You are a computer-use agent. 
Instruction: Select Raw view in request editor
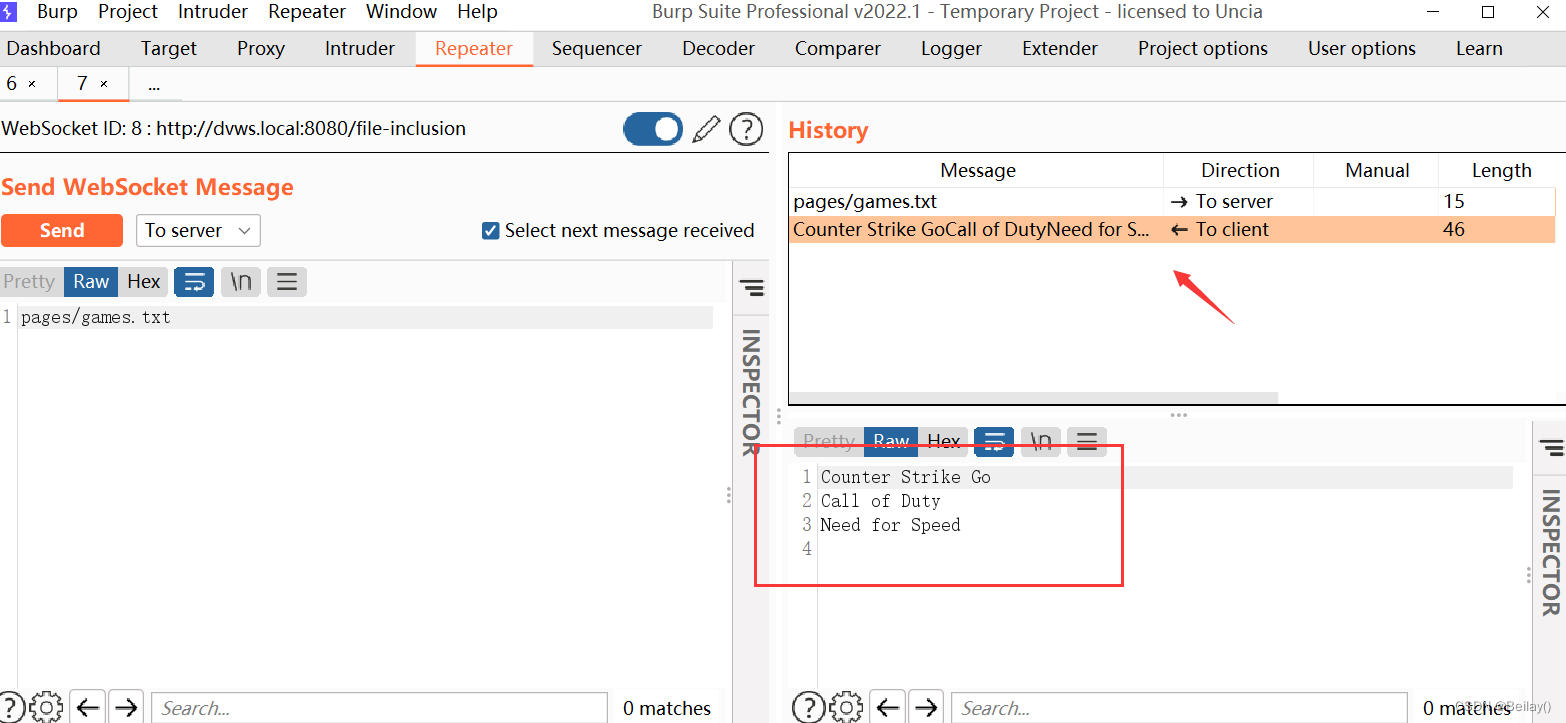(91, 282)
